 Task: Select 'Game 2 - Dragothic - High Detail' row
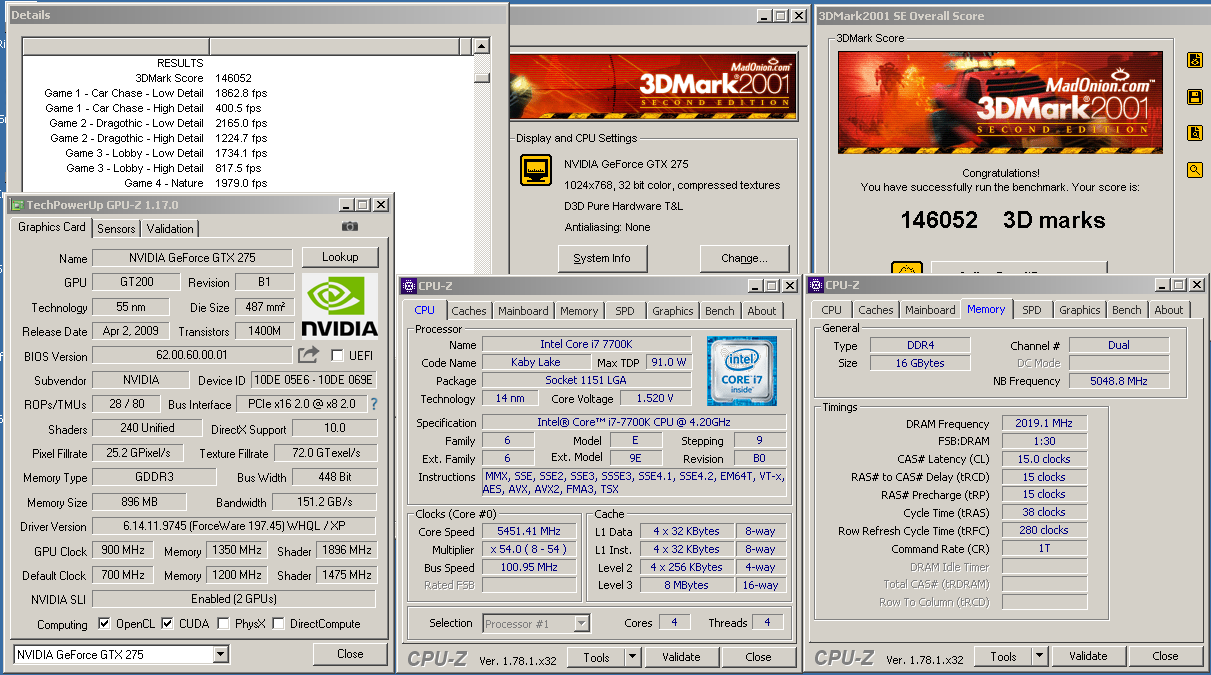[x=247, y=138]
